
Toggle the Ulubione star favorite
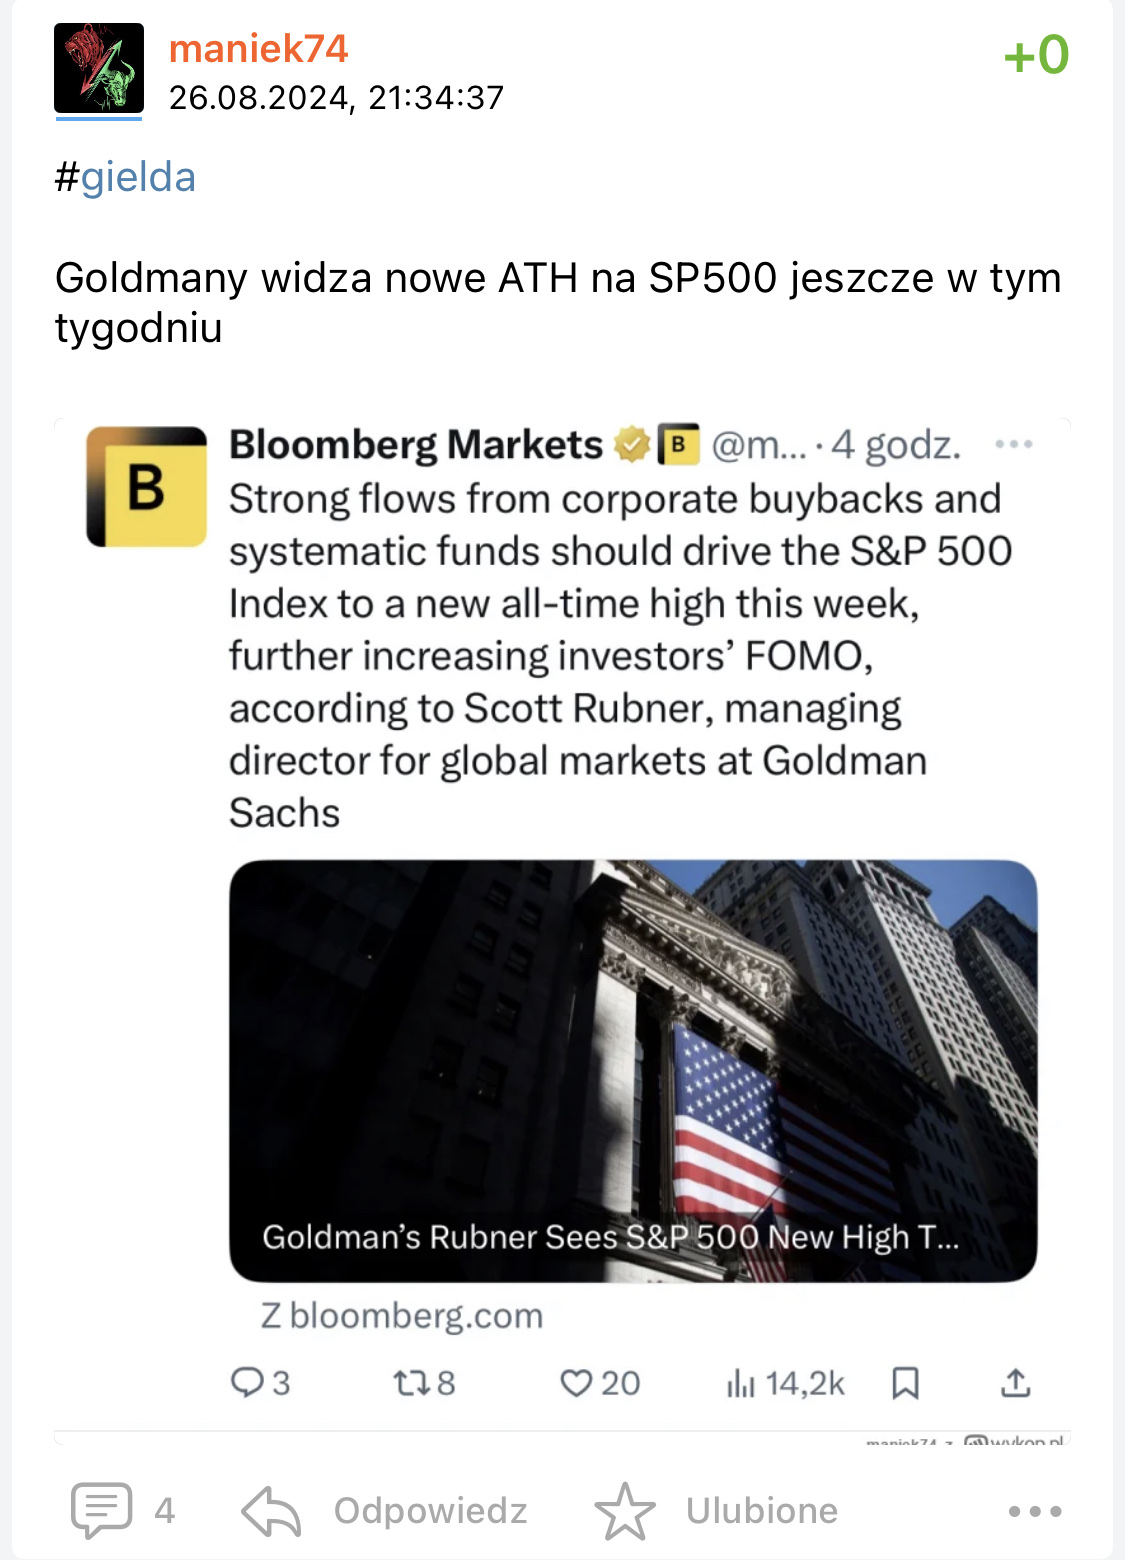coord(625,1510)
